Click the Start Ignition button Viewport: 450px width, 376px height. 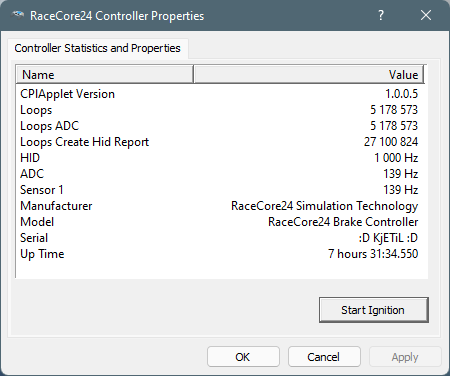coord(374,310)
